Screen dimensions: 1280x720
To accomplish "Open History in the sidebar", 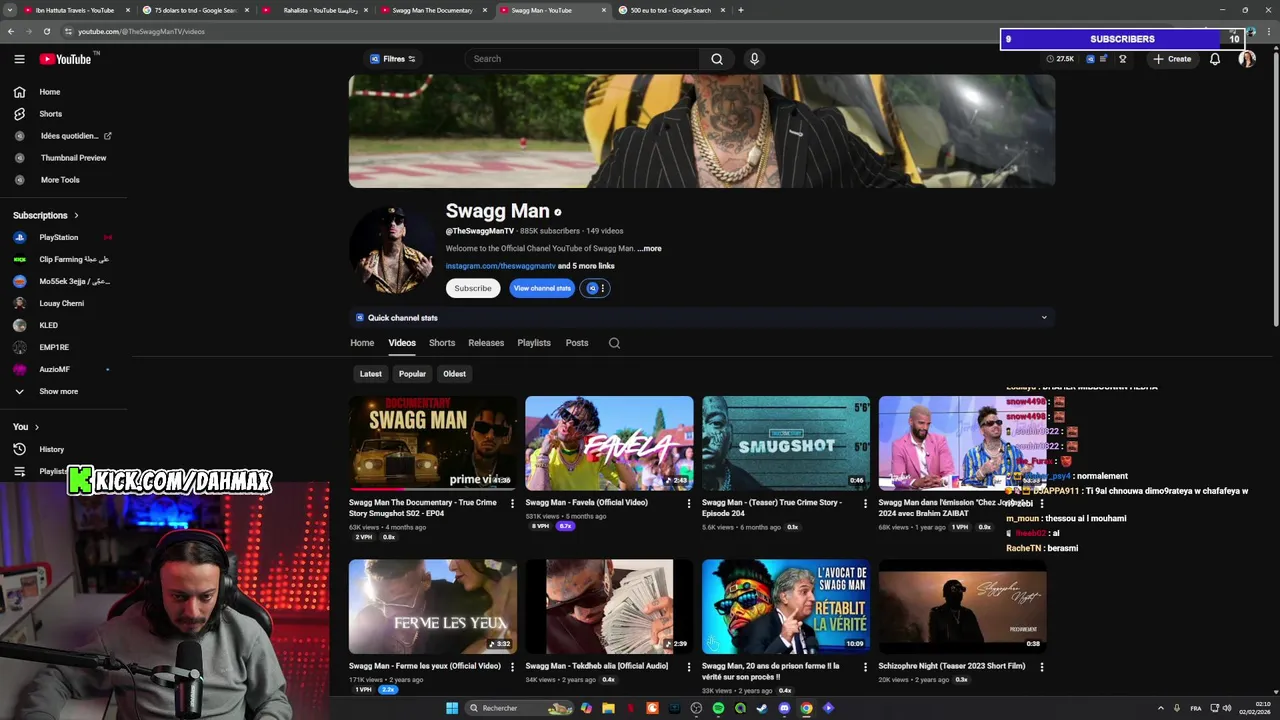I will click(51, 449).
